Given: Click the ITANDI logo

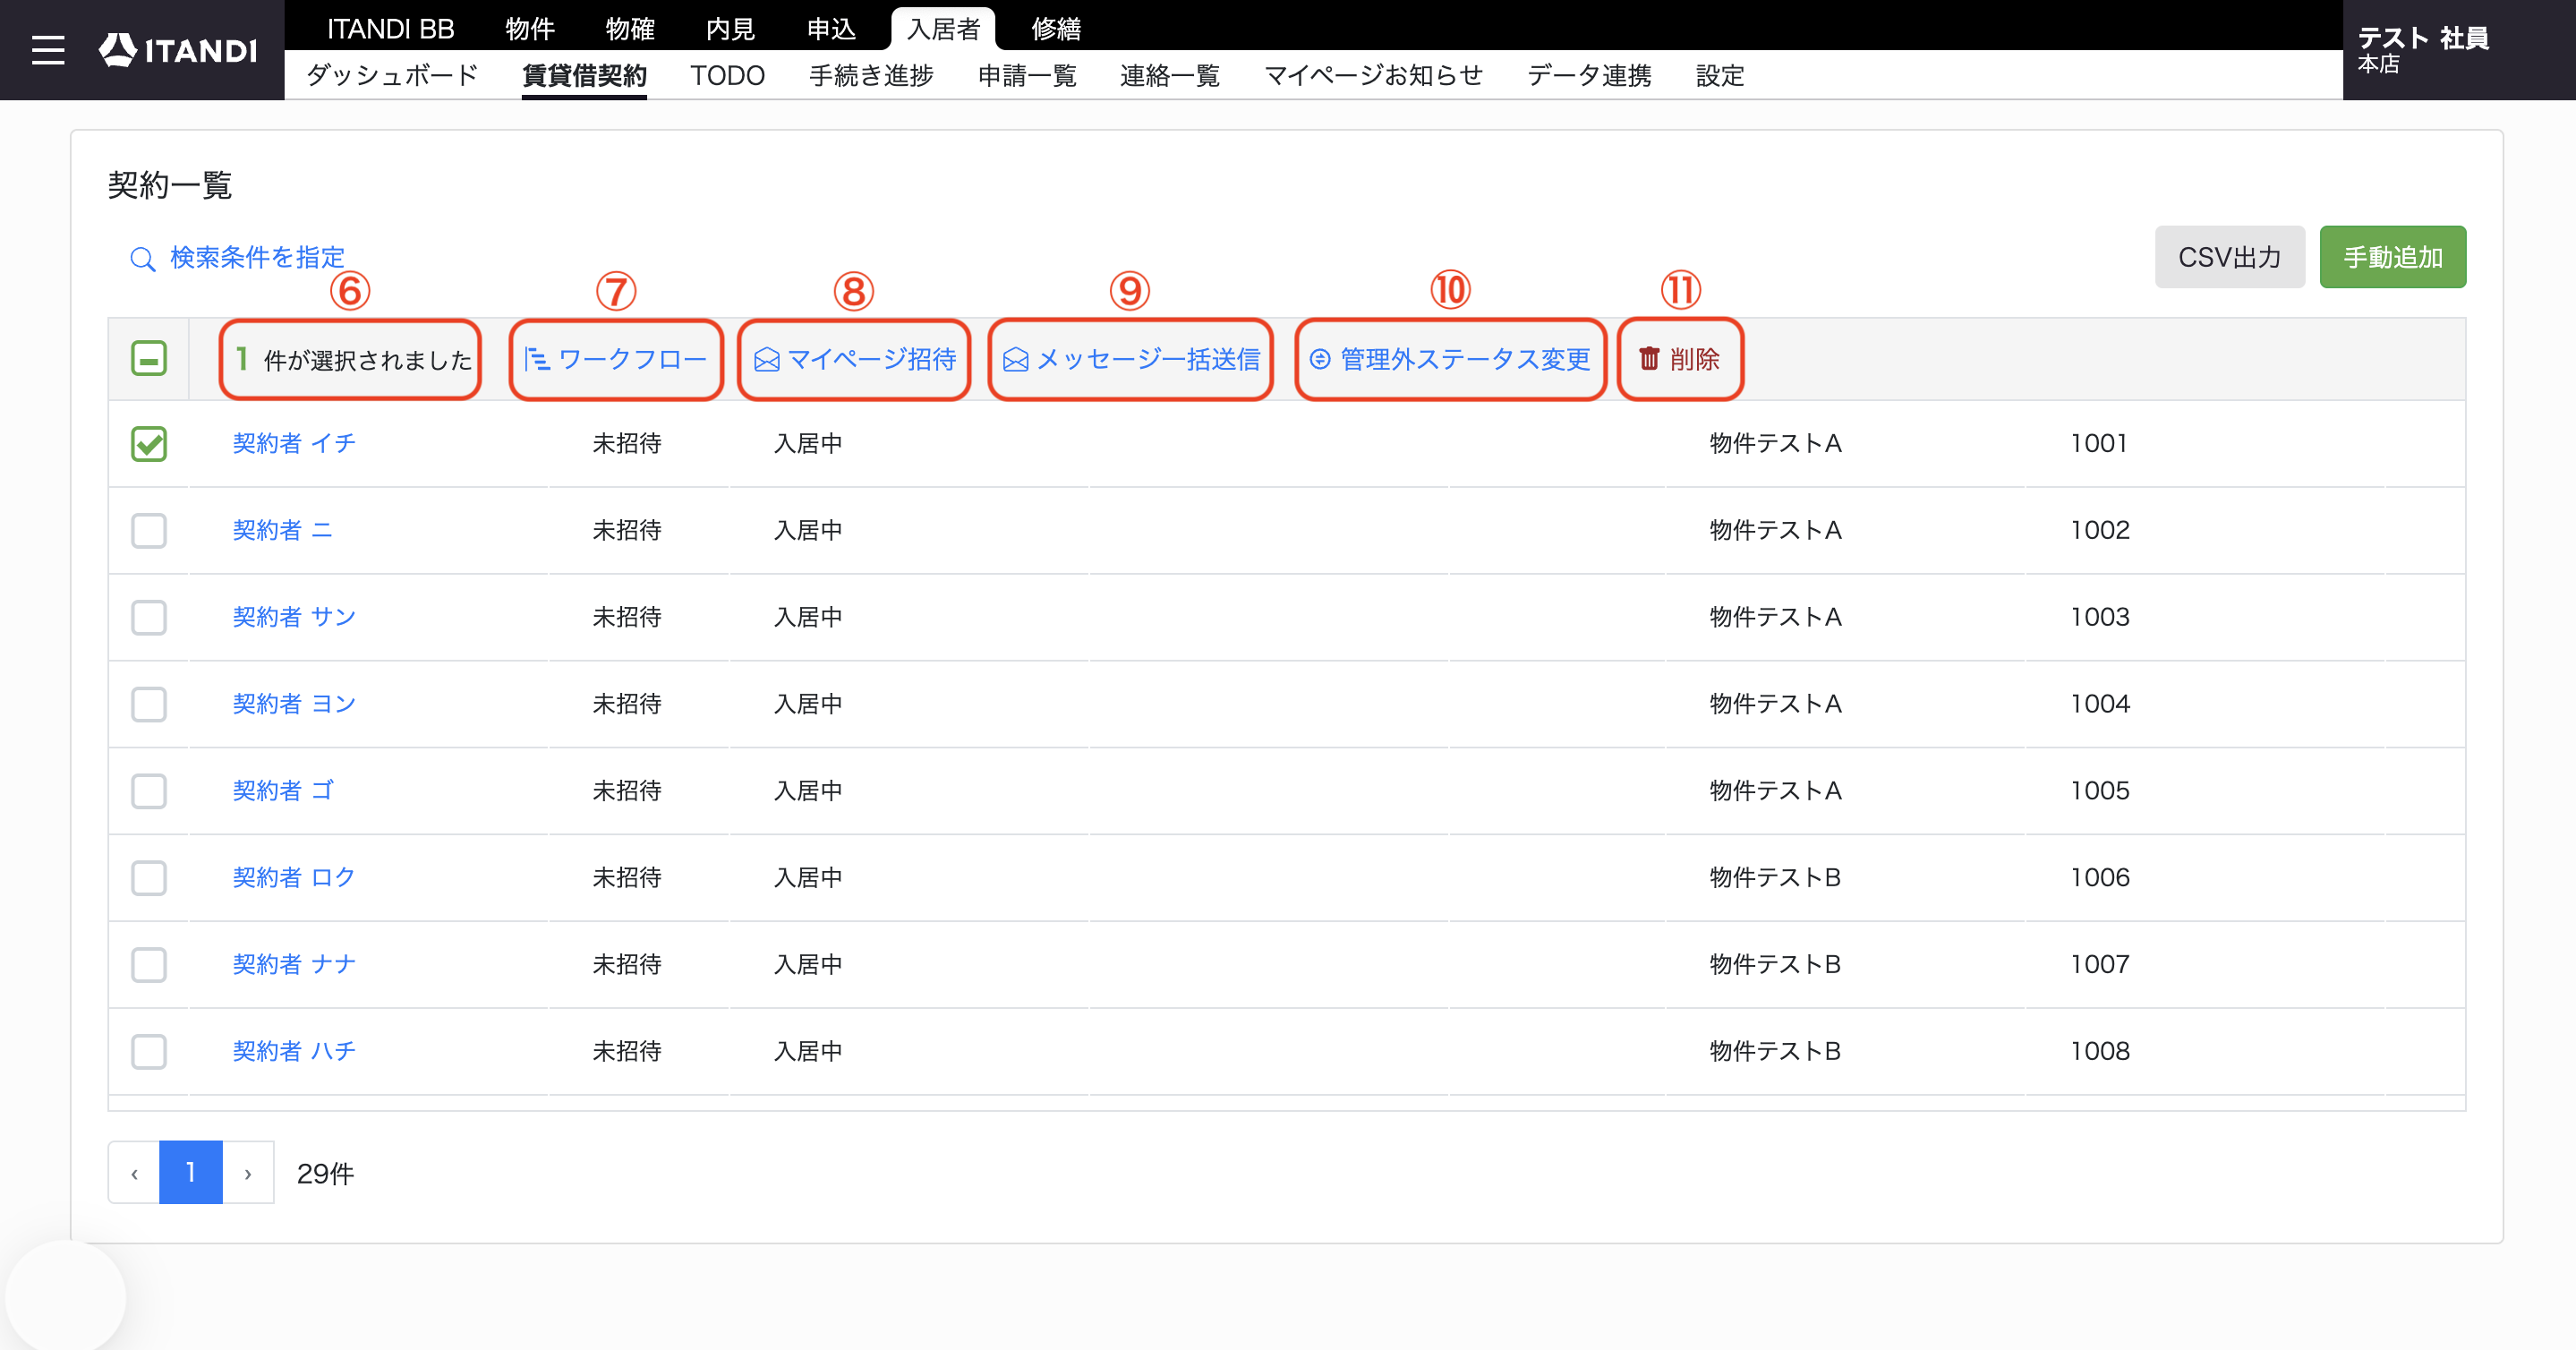Looking at the screenshot, I should pos(178,50).
